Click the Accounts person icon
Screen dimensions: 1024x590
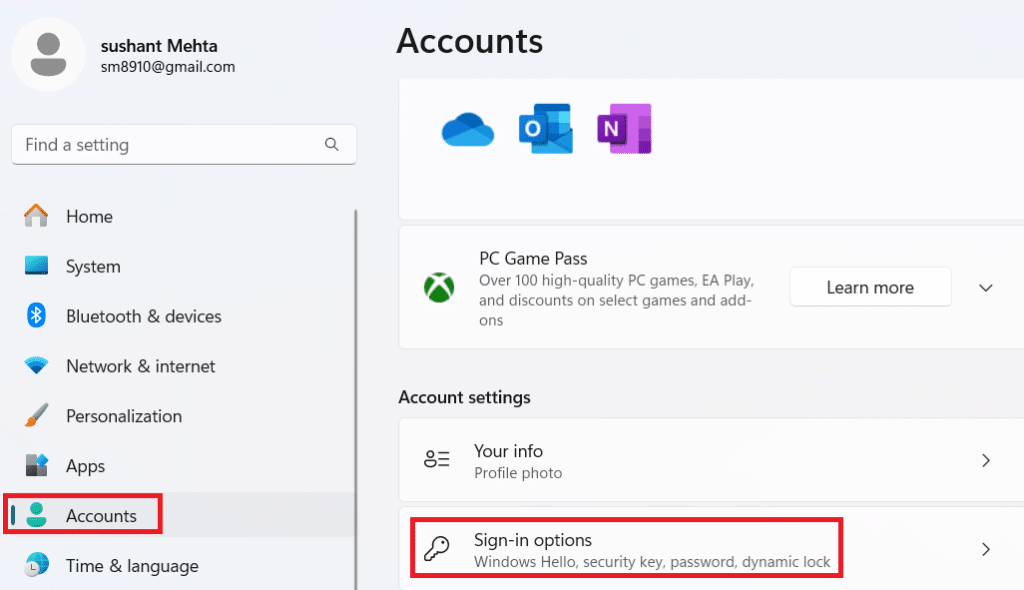[x=37, y=515]
